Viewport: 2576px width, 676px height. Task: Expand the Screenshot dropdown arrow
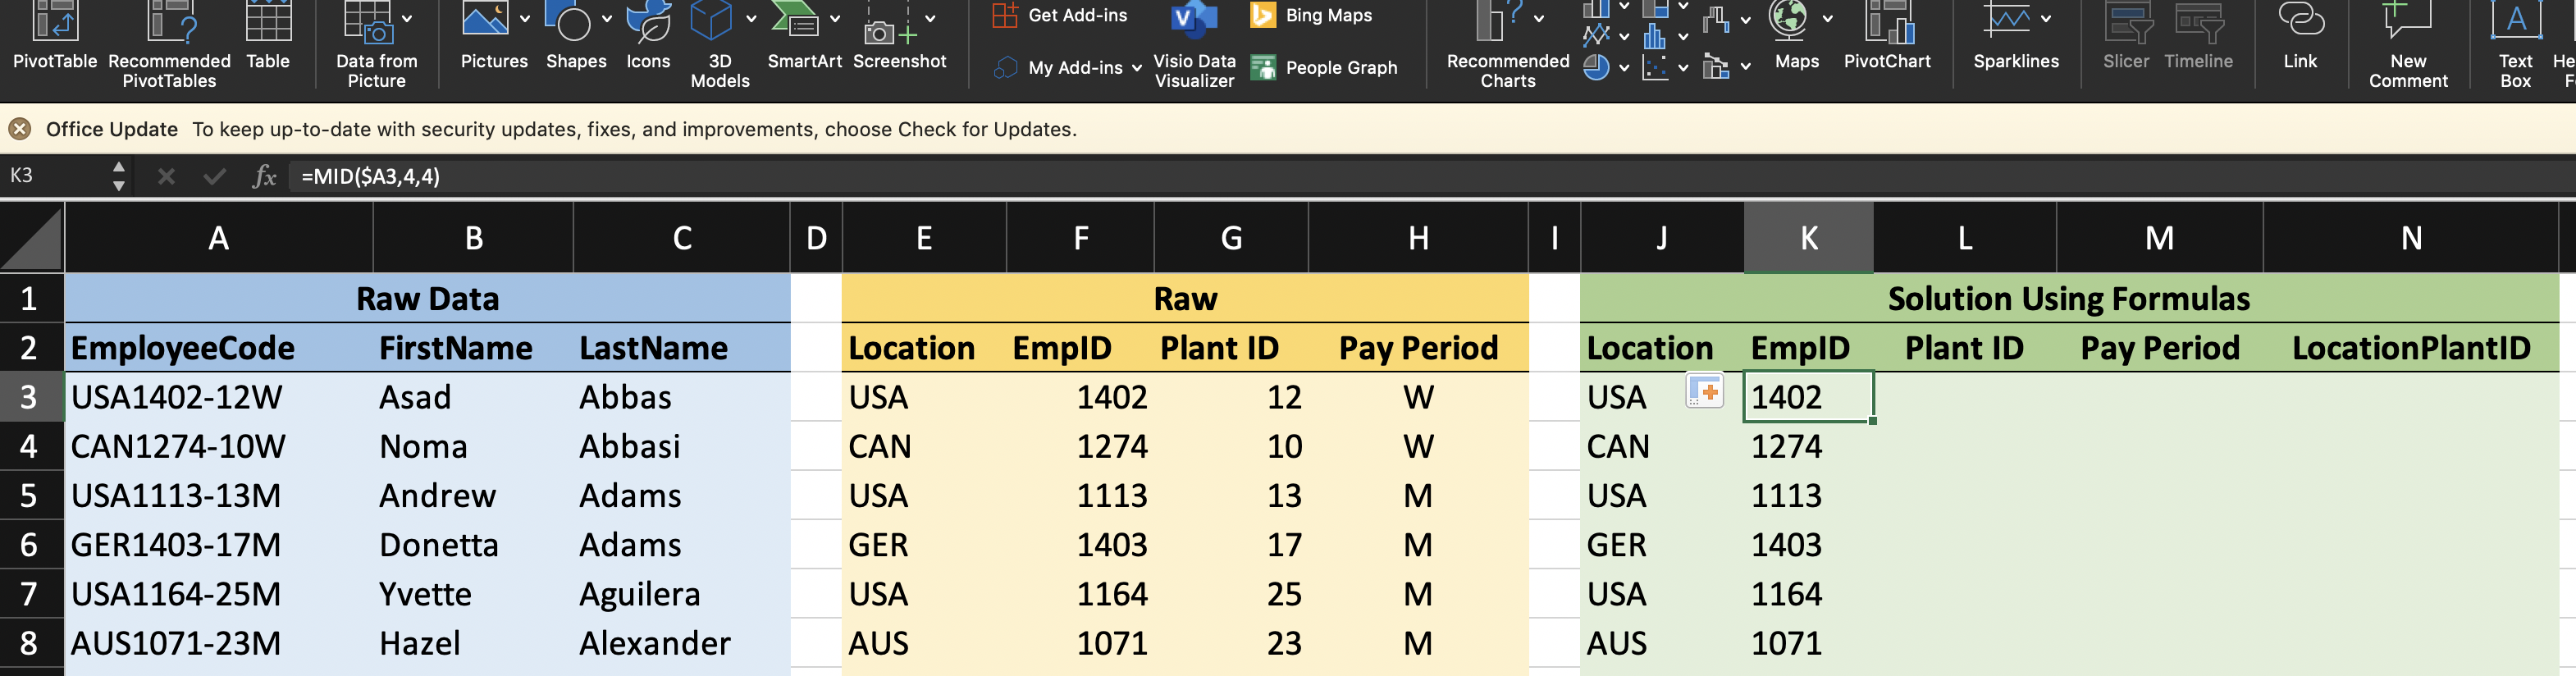tap(930, 19)
